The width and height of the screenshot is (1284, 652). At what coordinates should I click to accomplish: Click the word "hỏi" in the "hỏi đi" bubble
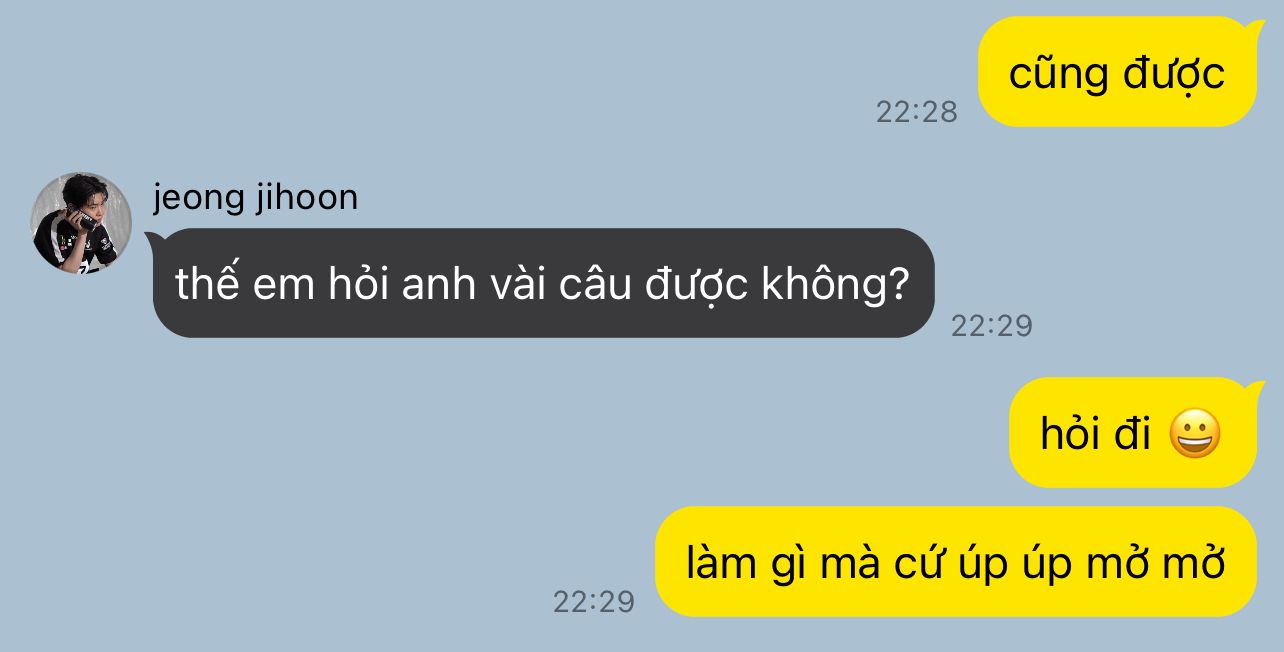coord(1071,435)
